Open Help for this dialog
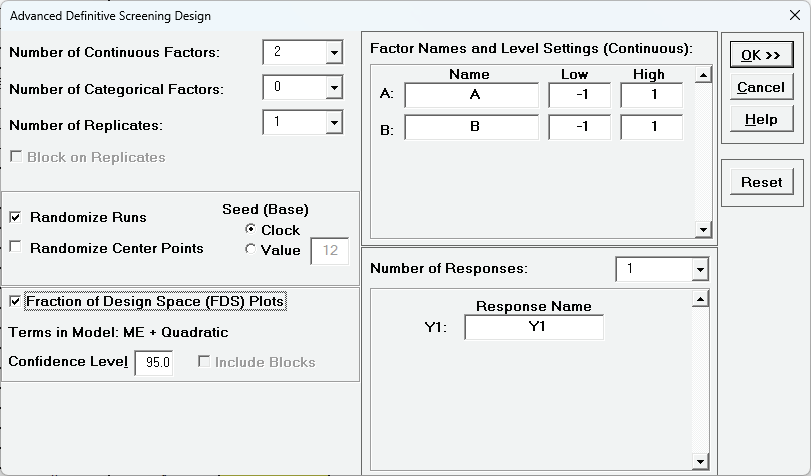811x476 pixels. pyautogui.click(x=761, y=119)
